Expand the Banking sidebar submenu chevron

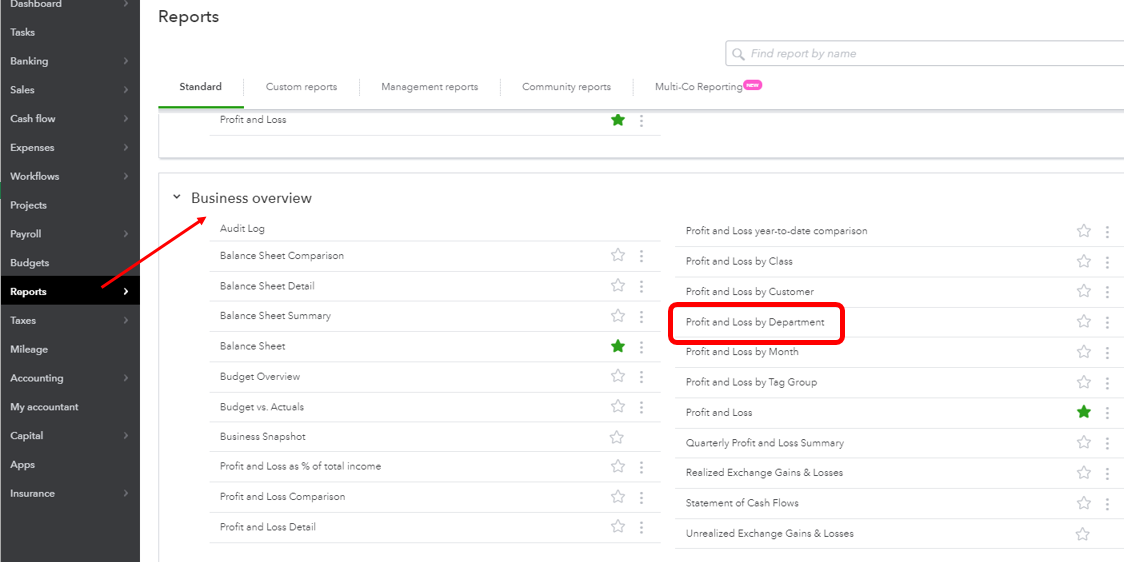coord(125,62)
